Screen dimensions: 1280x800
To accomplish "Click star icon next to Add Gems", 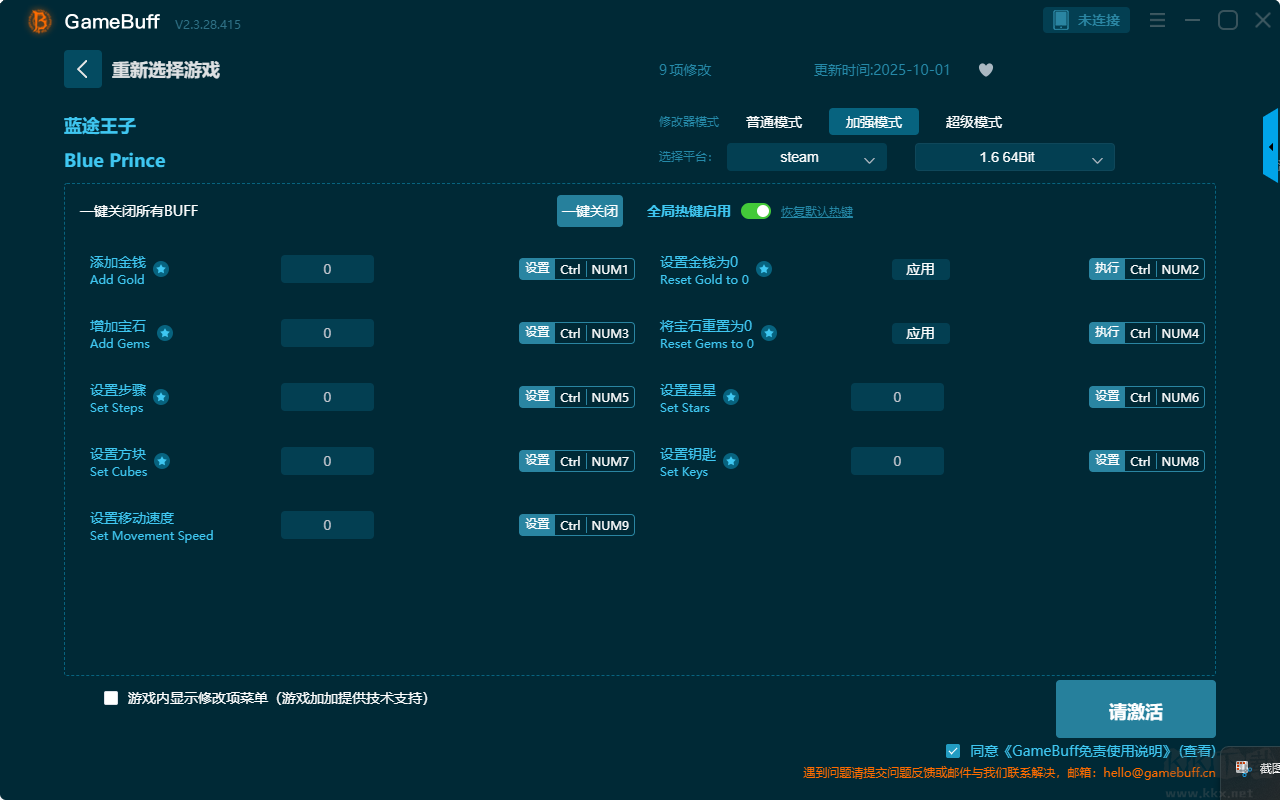I will (x=165, y=333).
